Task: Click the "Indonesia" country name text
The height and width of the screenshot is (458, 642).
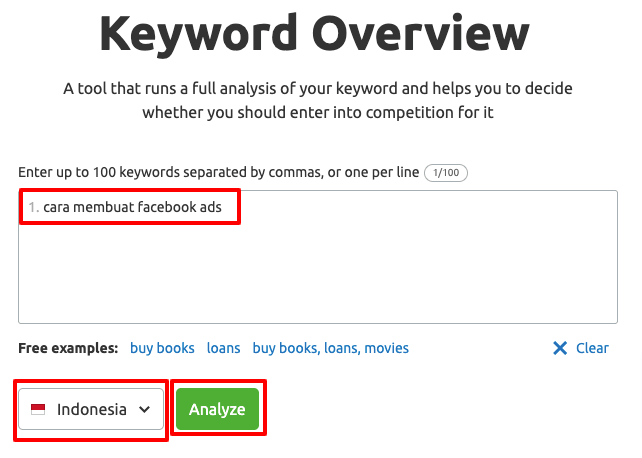Action: (x=92, y=409)
